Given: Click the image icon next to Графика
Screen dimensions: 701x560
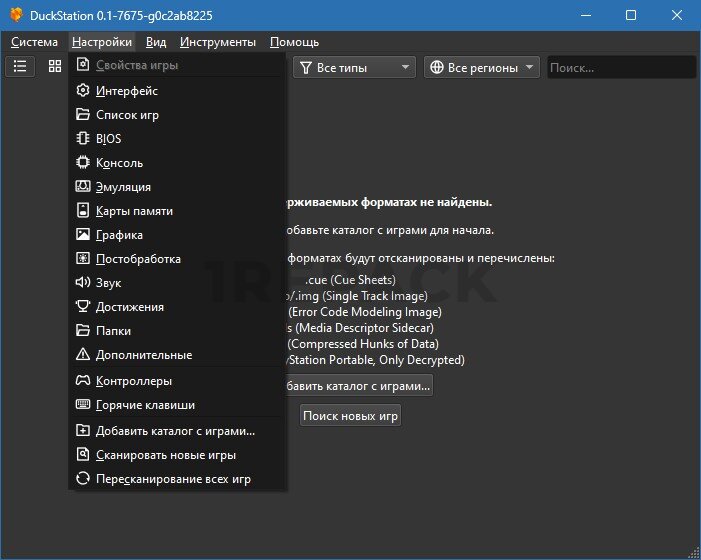Looking at the screenshot, I should pos(83,235).
